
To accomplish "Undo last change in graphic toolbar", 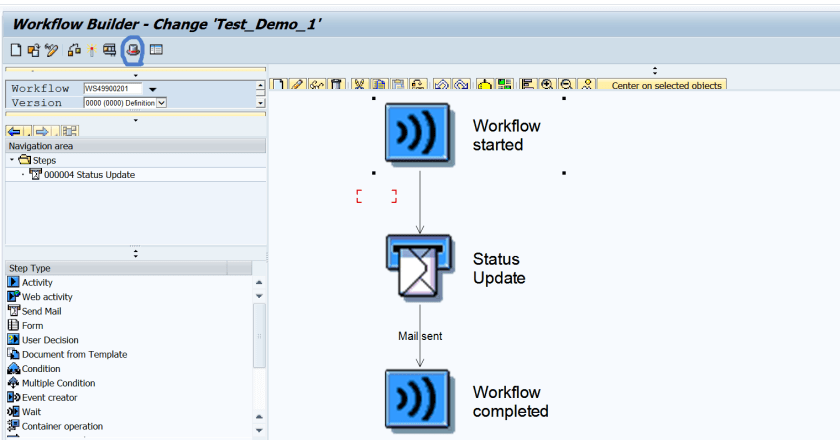I will pyautogui.click(x=441, y=85).
